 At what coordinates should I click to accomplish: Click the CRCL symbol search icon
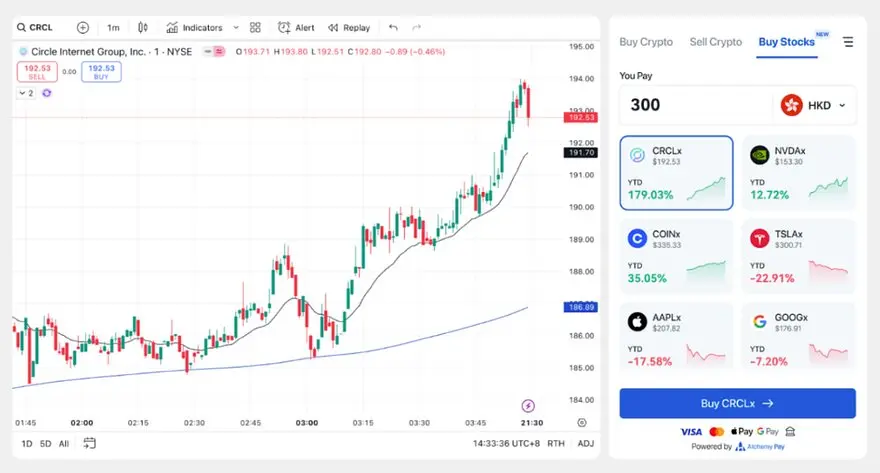(21, 27)
